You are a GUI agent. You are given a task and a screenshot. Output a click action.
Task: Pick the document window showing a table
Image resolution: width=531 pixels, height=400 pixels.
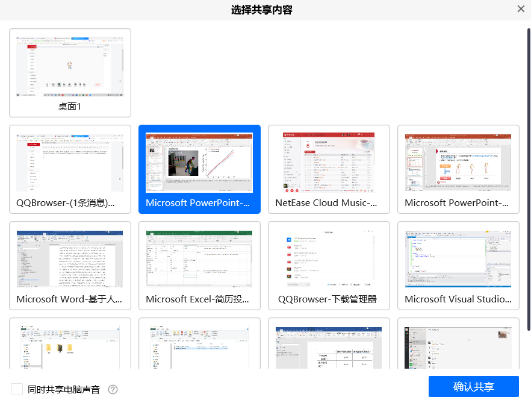click(x=329, y=343)
